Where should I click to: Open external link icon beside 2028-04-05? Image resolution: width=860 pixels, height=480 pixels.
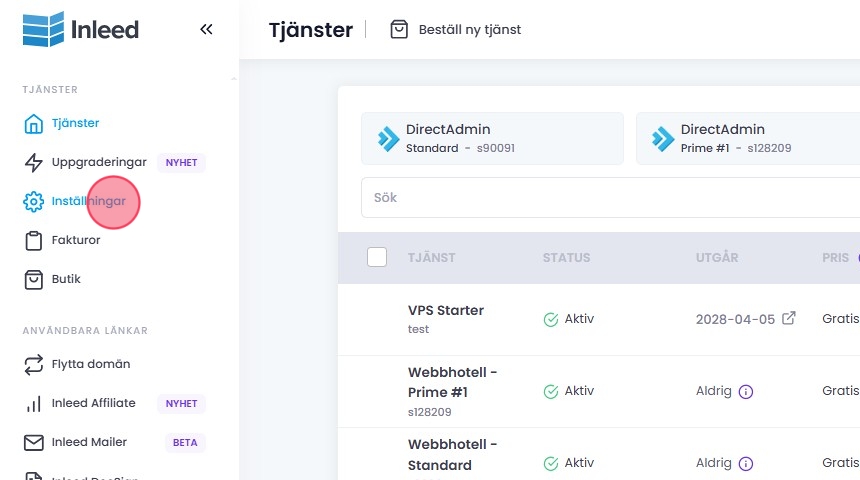pyautogui.click(x=789, y=319)
